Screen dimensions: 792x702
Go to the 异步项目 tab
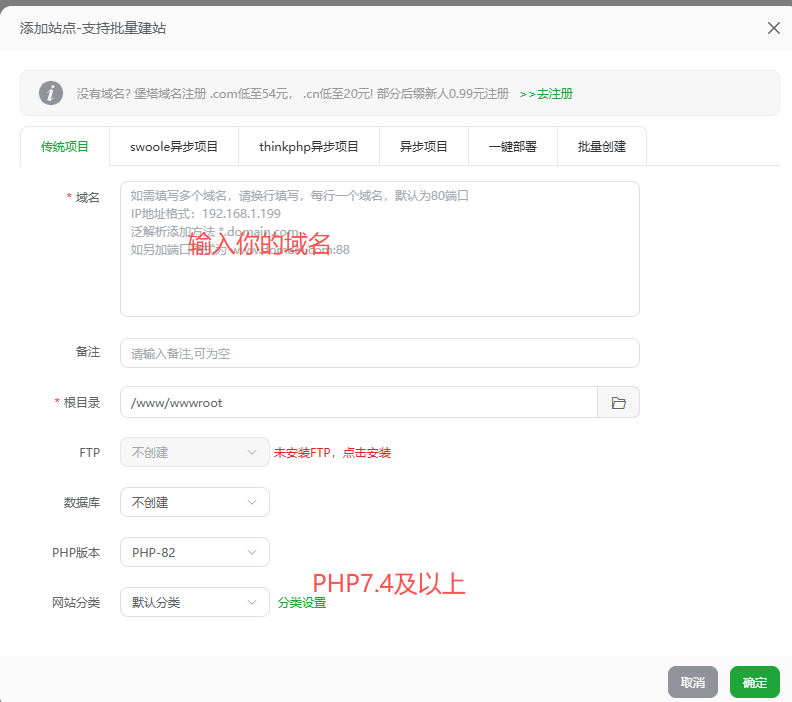[x=424, y=146]
